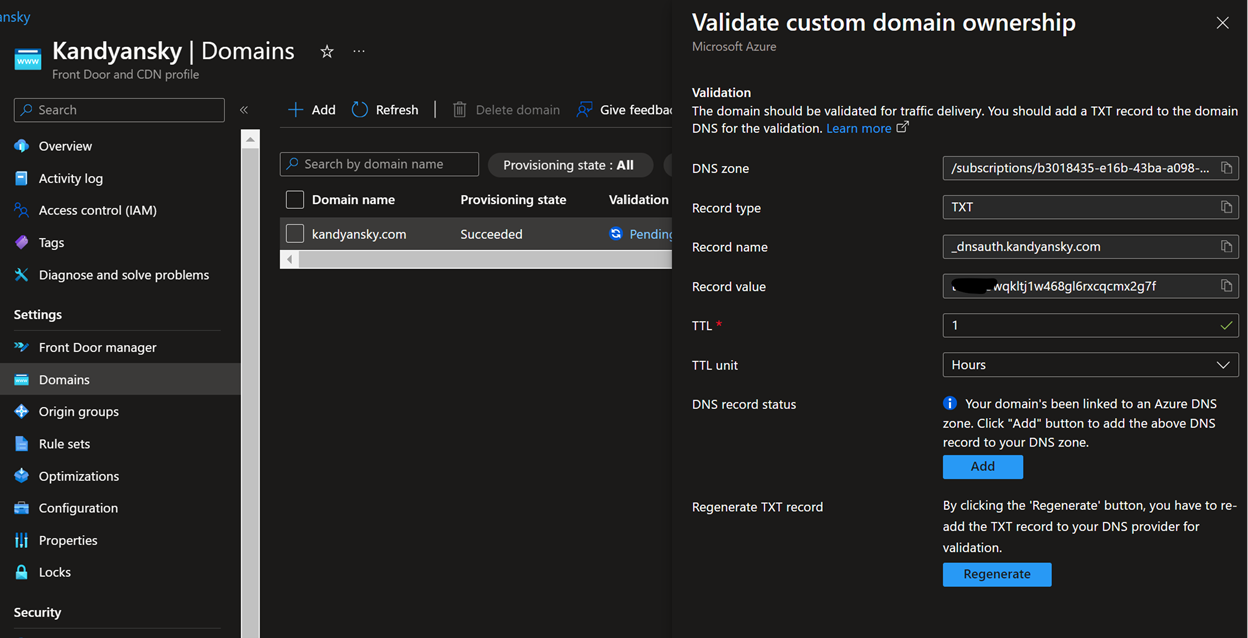Check the kandyansky.com row checkbox
This screenshot has width=1248, height=638.
295,234
